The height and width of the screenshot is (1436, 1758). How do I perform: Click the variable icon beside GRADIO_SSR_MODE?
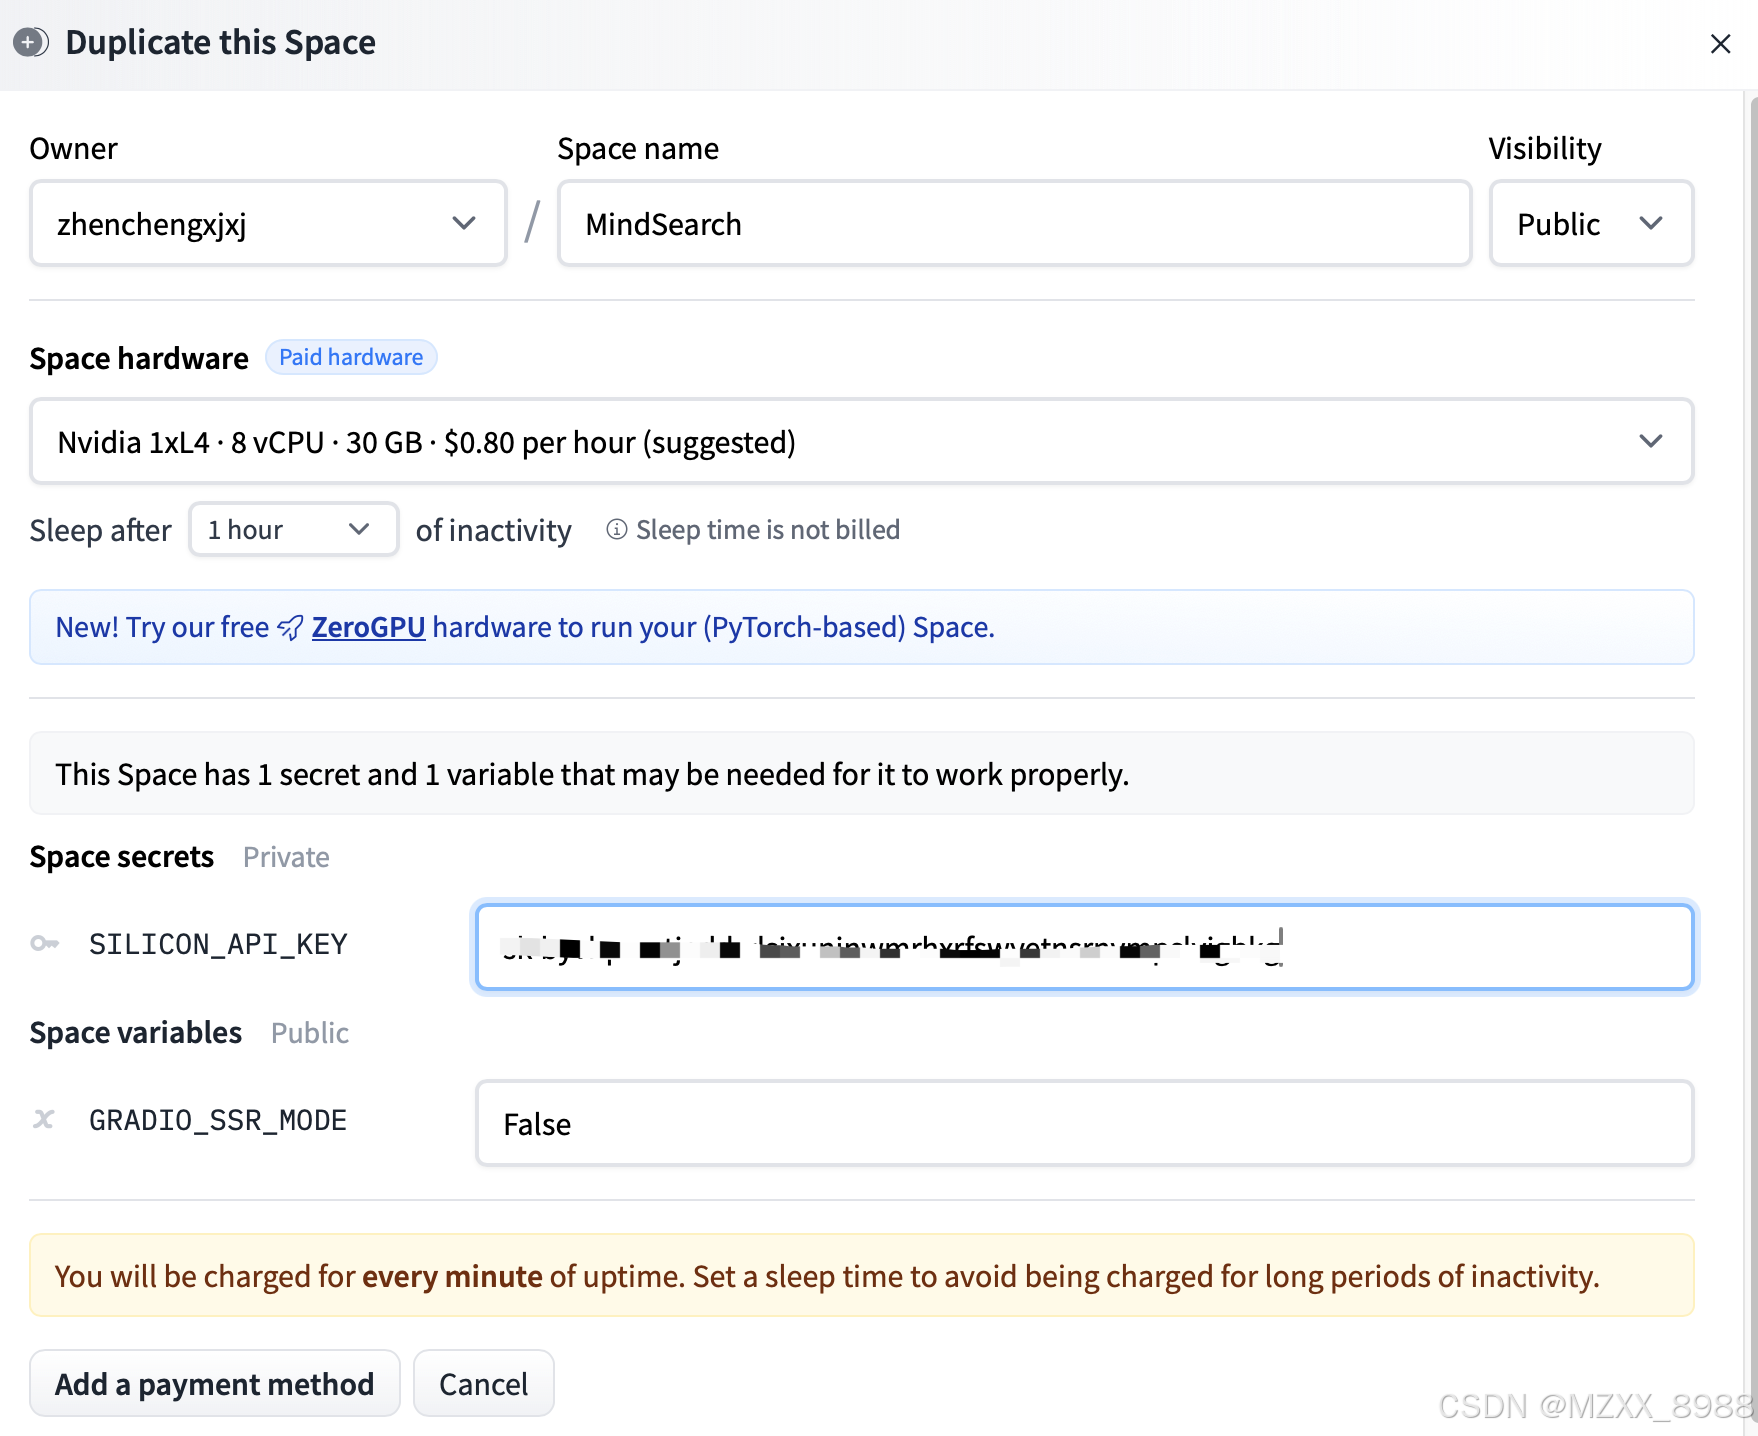(44, 1119)
